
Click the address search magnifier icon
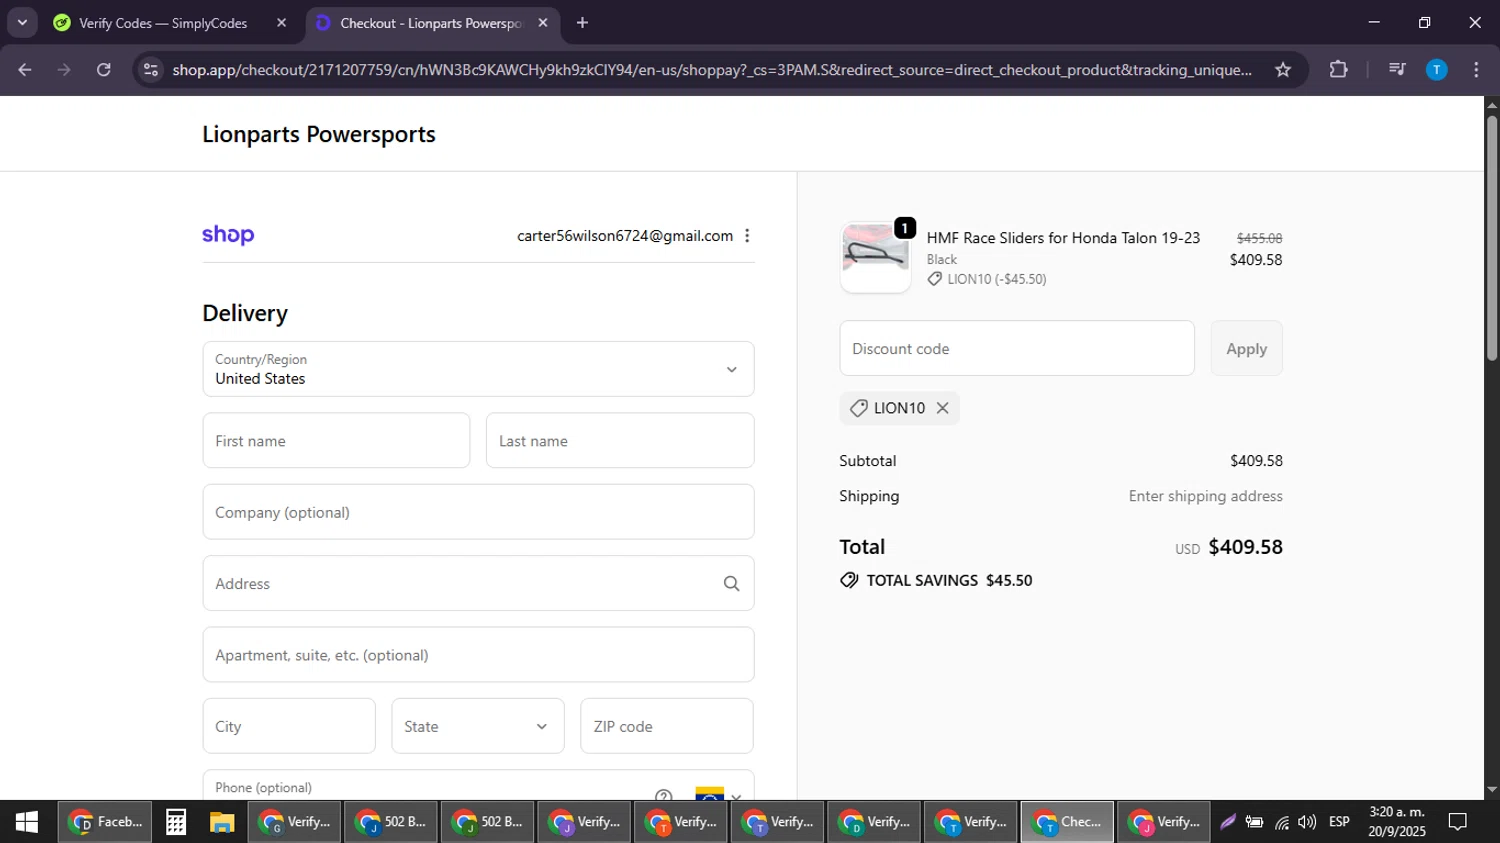coord(731,584)
